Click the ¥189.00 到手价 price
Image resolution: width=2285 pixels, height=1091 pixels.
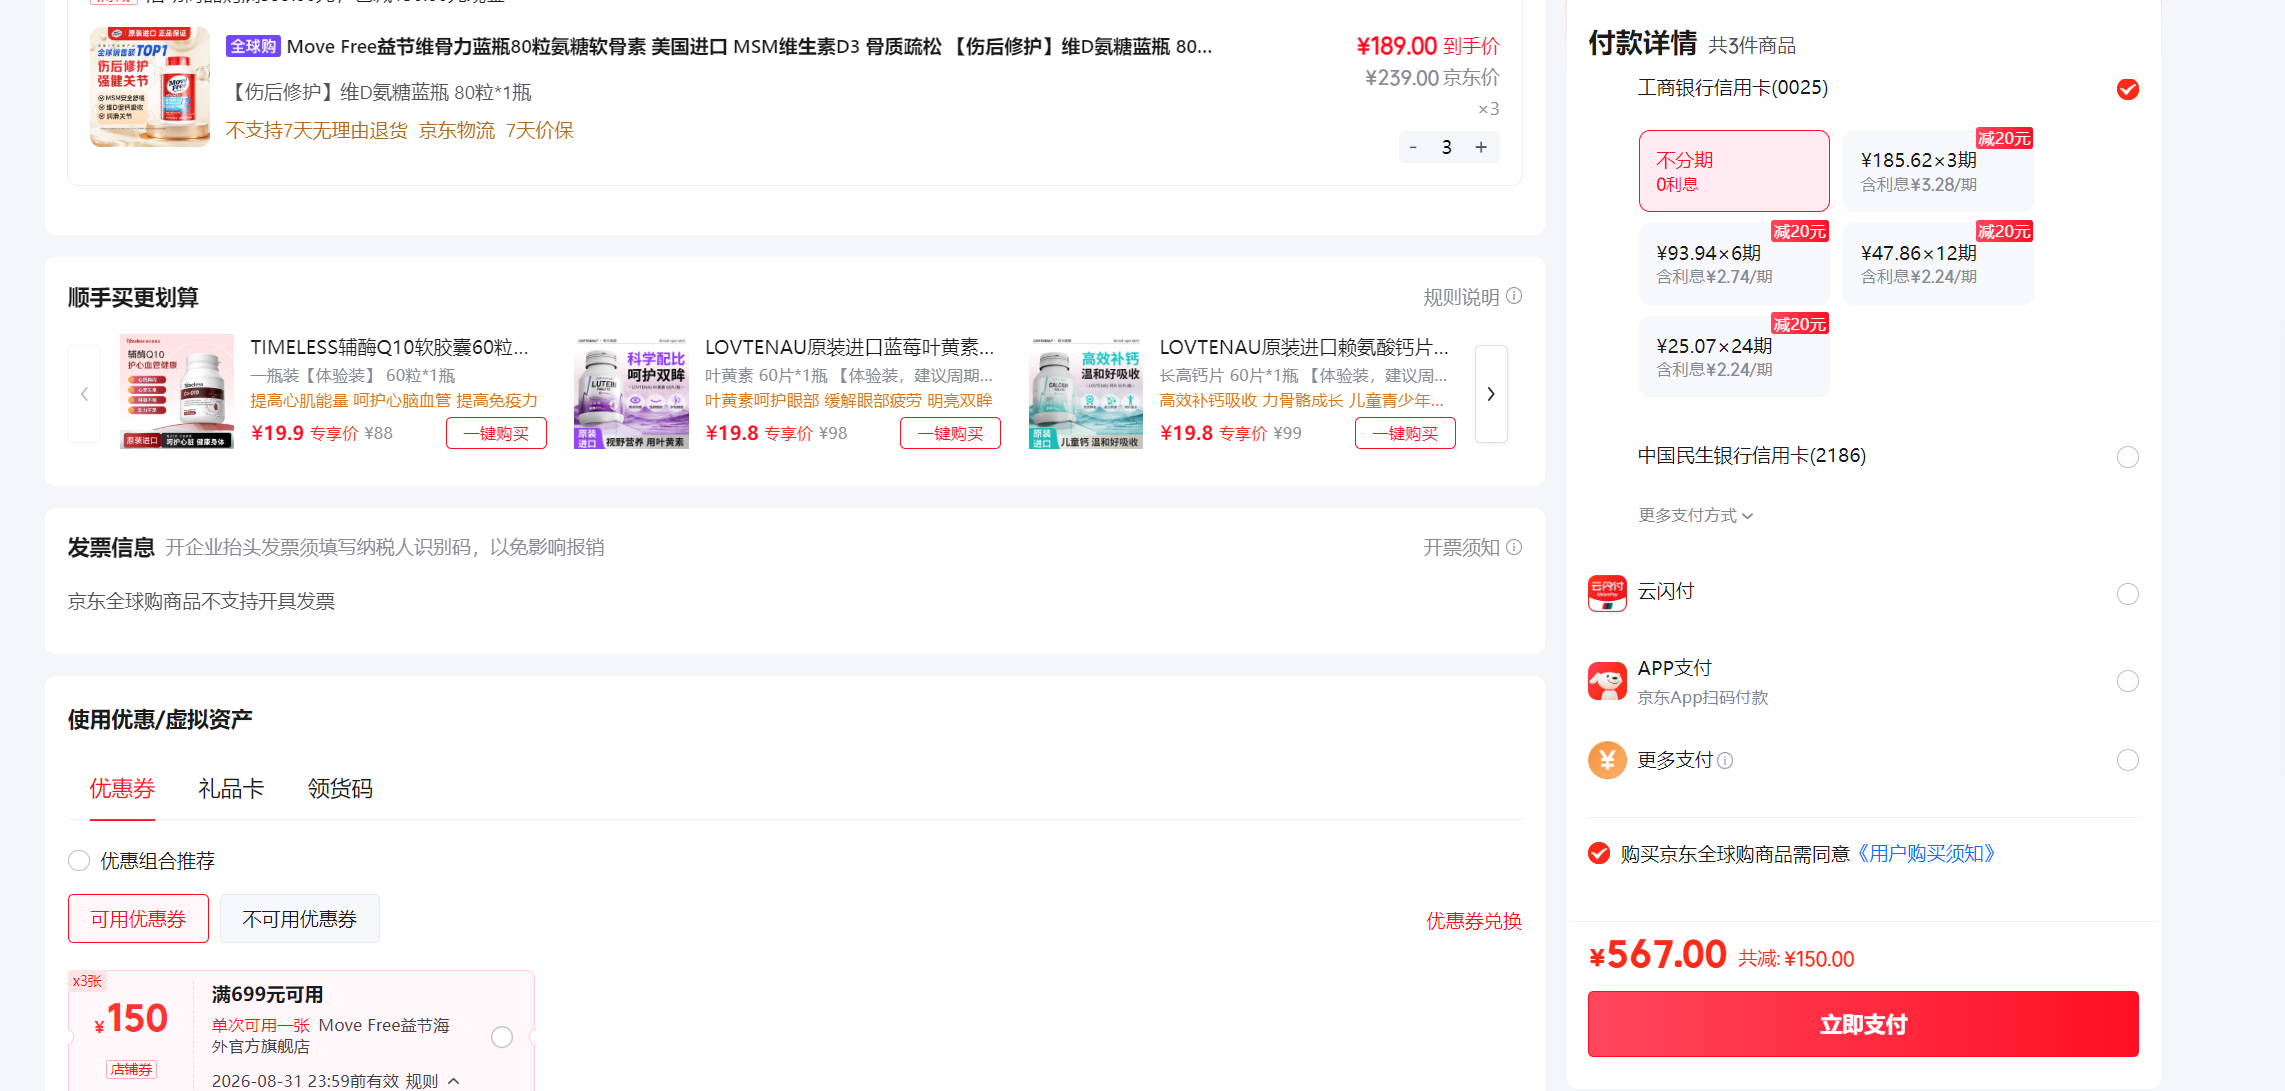(x=1428, y=46)
